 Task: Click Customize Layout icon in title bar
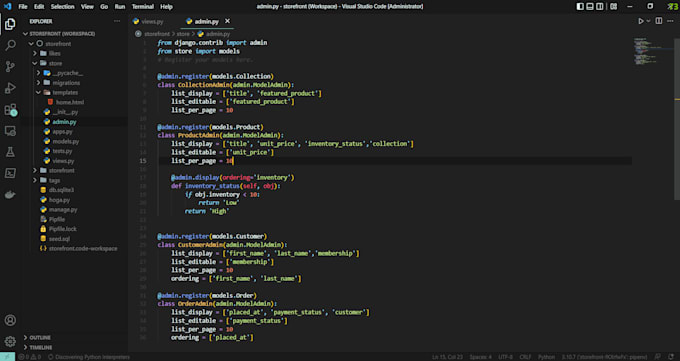pos(613,7)
